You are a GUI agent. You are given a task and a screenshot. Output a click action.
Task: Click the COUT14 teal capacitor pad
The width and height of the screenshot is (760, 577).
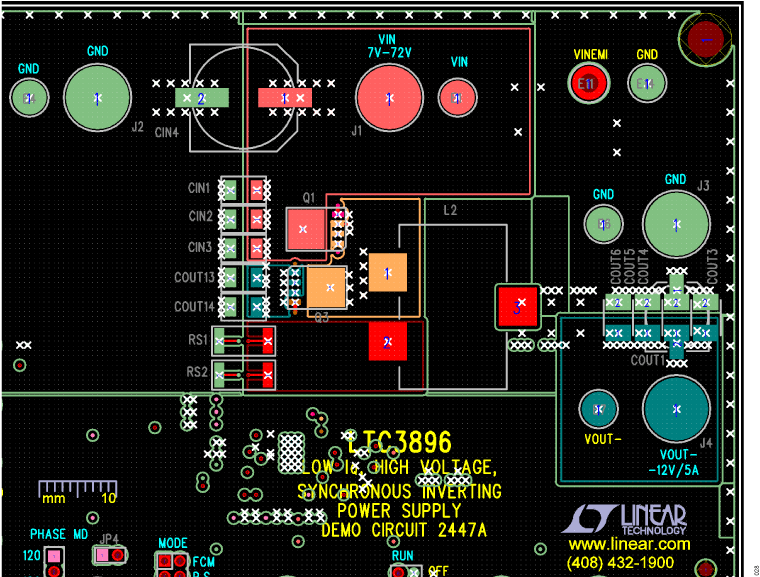pyautogui.click(x=257, y=307)
